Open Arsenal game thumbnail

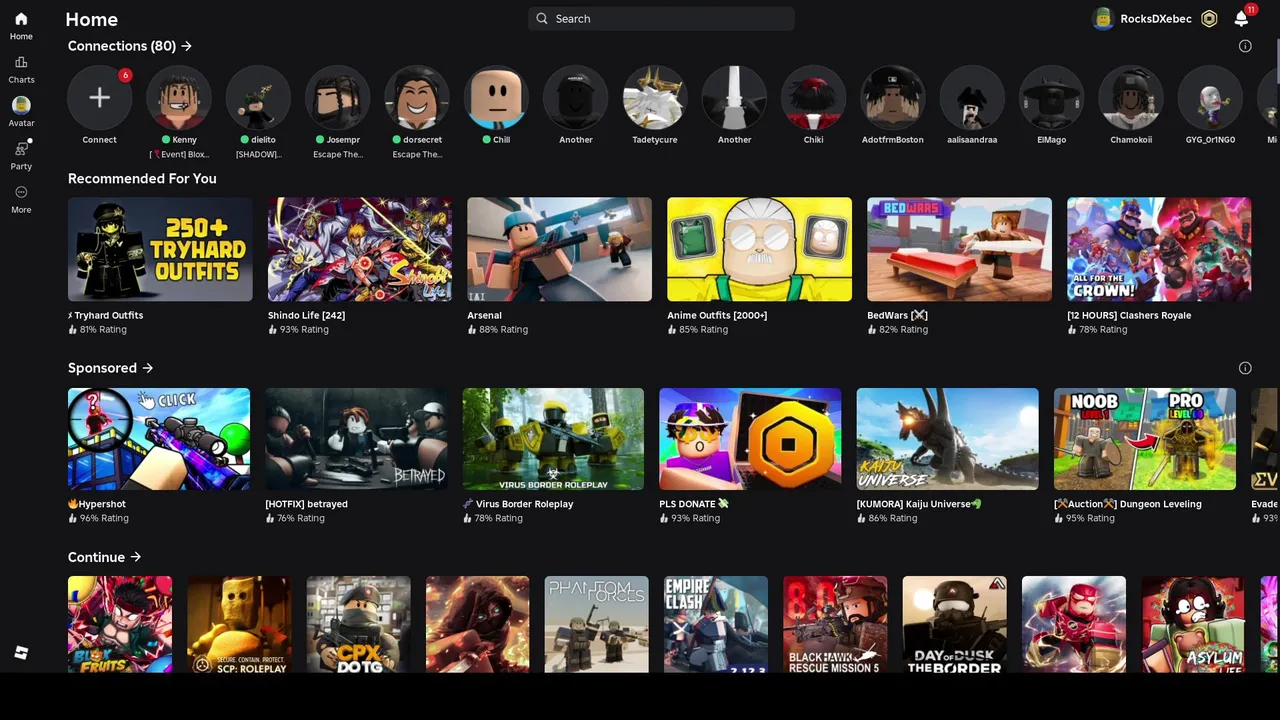pyautogui.click(x=559, y=249)
